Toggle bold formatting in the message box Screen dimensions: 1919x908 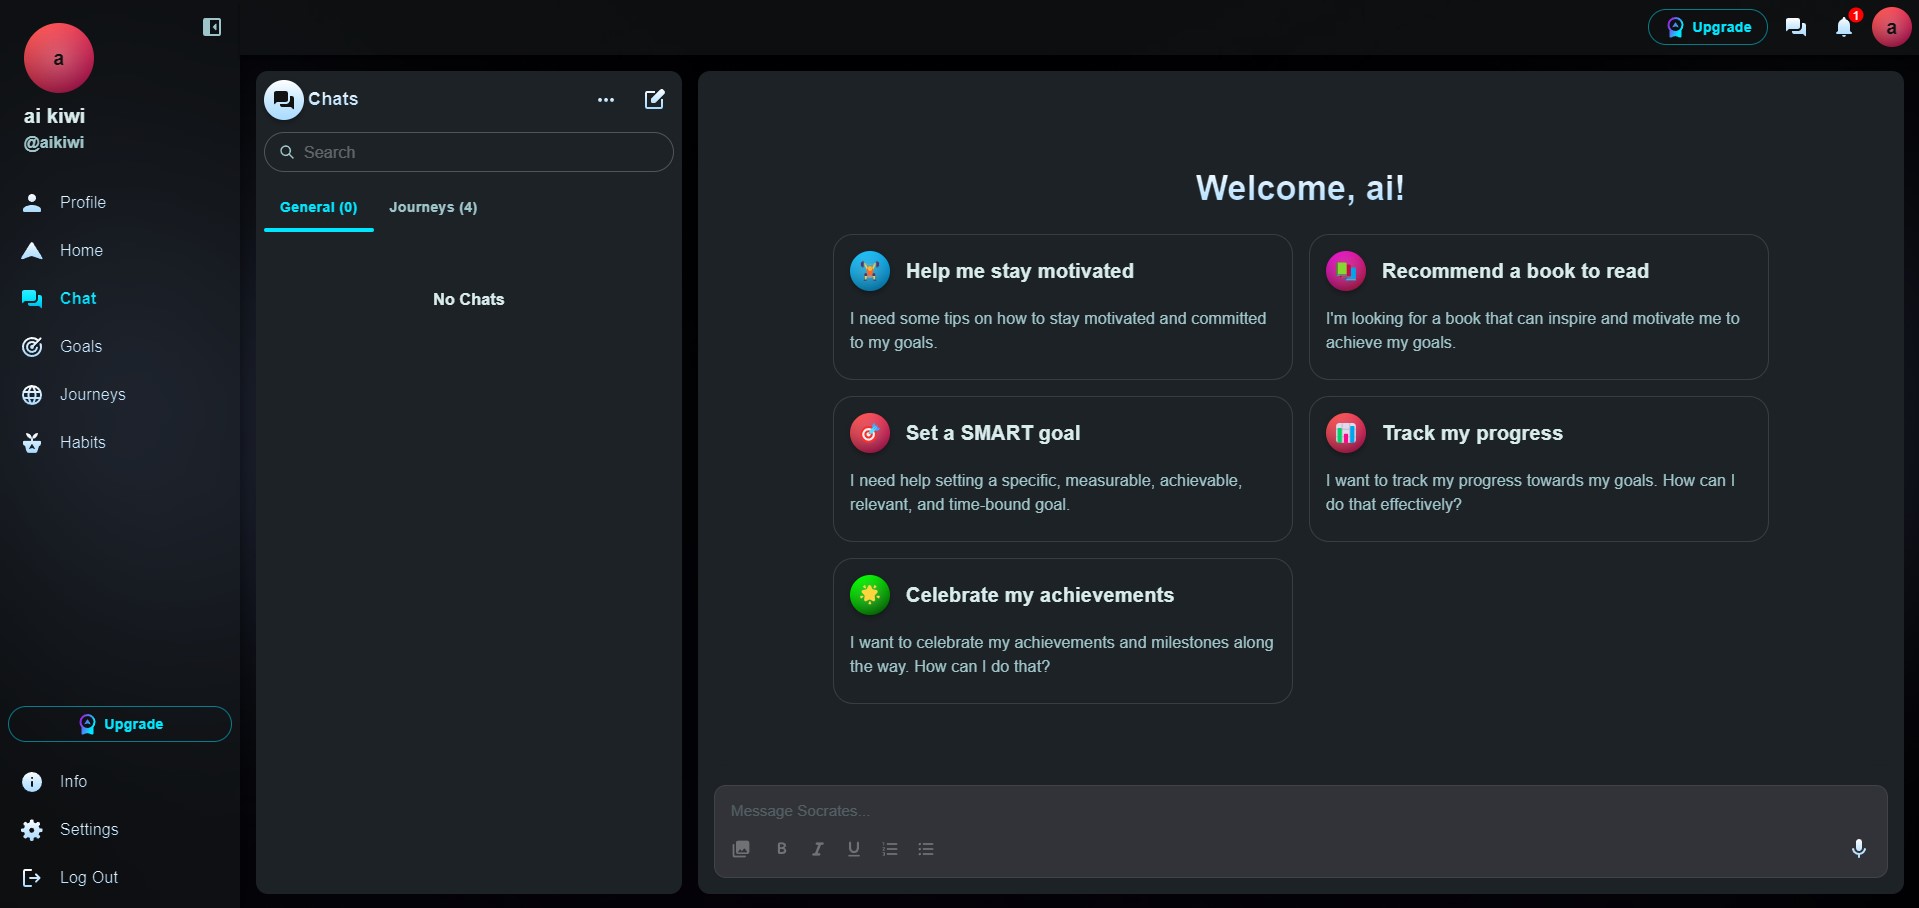(x=782, y=849)
